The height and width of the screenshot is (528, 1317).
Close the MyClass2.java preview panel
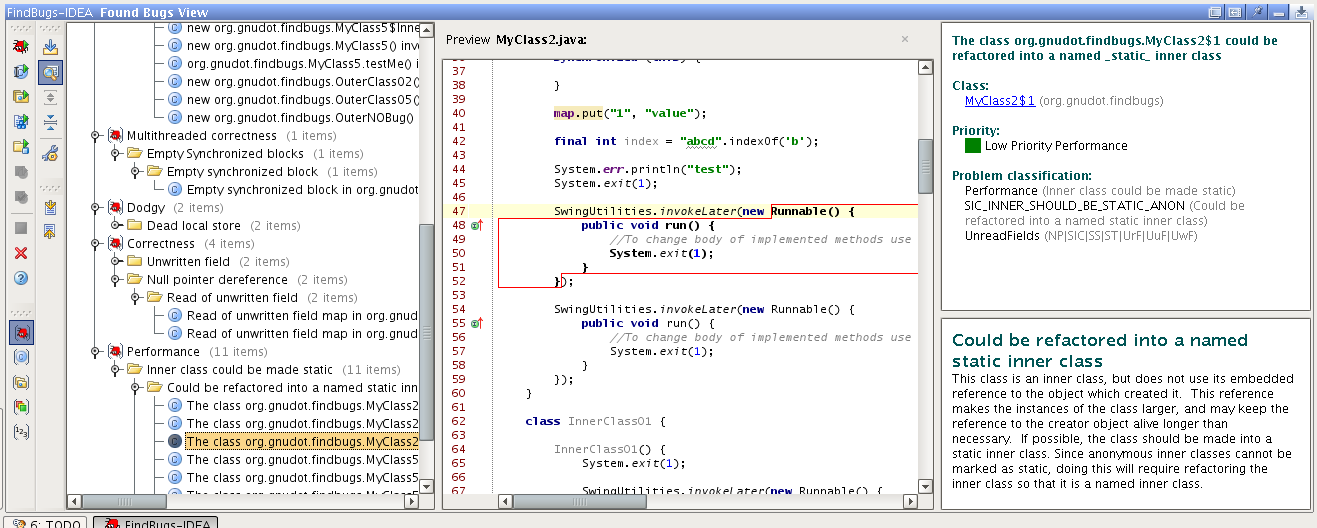tap(905, 39)
